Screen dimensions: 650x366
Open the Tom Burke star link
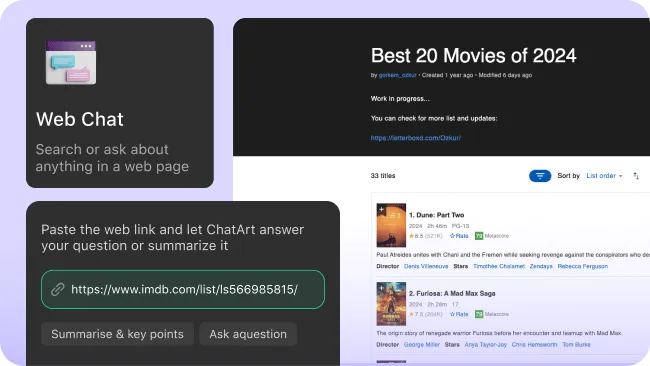(x=576, y=344)
